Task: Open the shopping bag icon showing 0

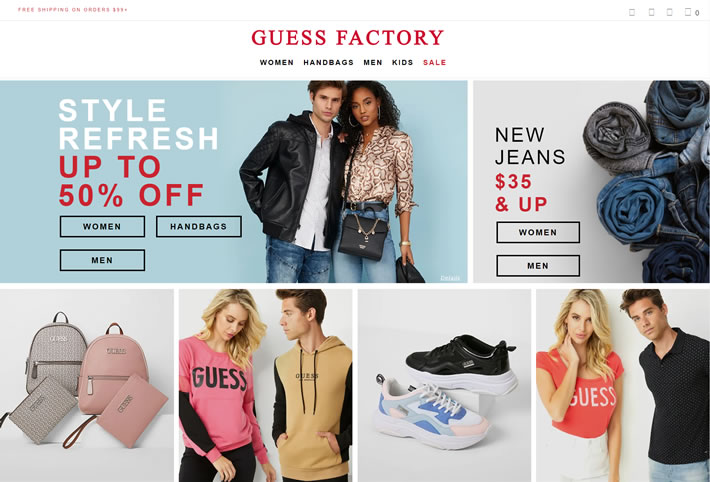Action: 691,12
